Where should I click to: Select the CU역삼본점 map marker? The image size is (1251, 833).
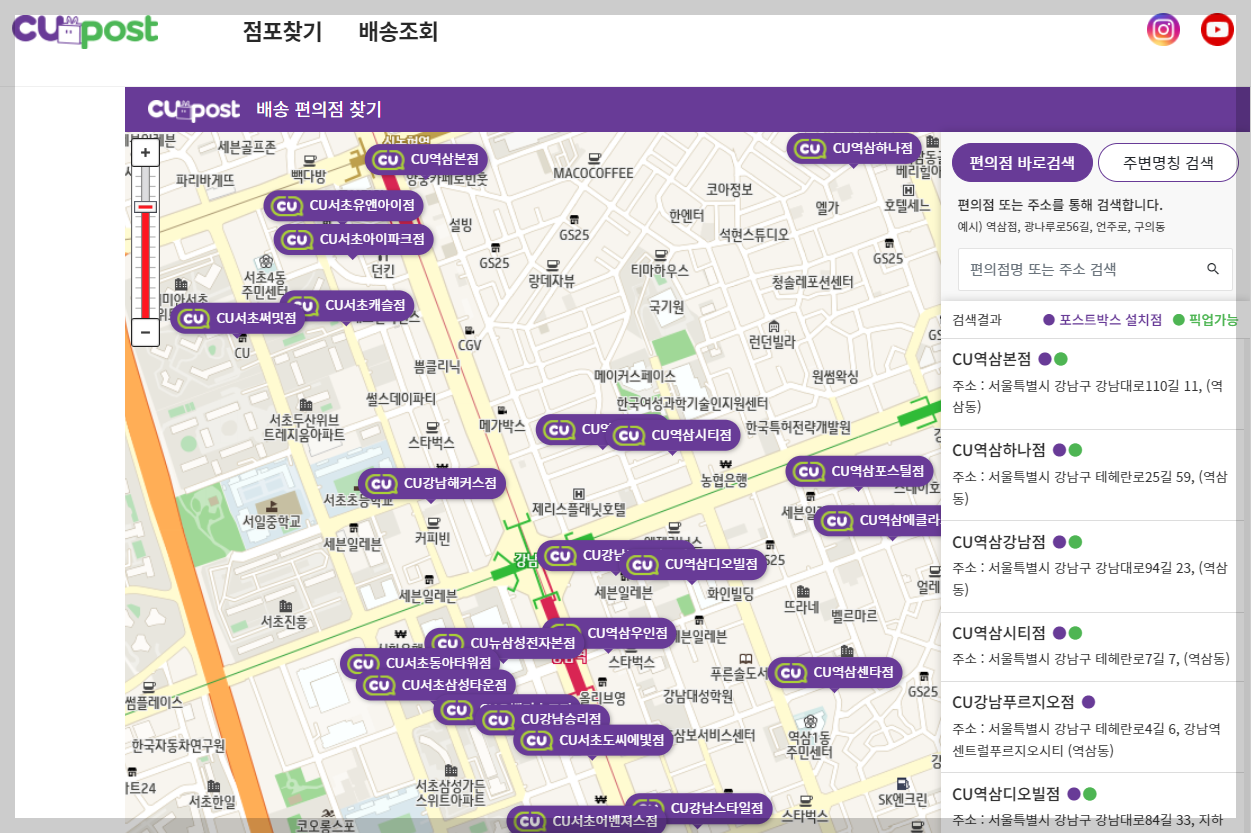[427, 159]
